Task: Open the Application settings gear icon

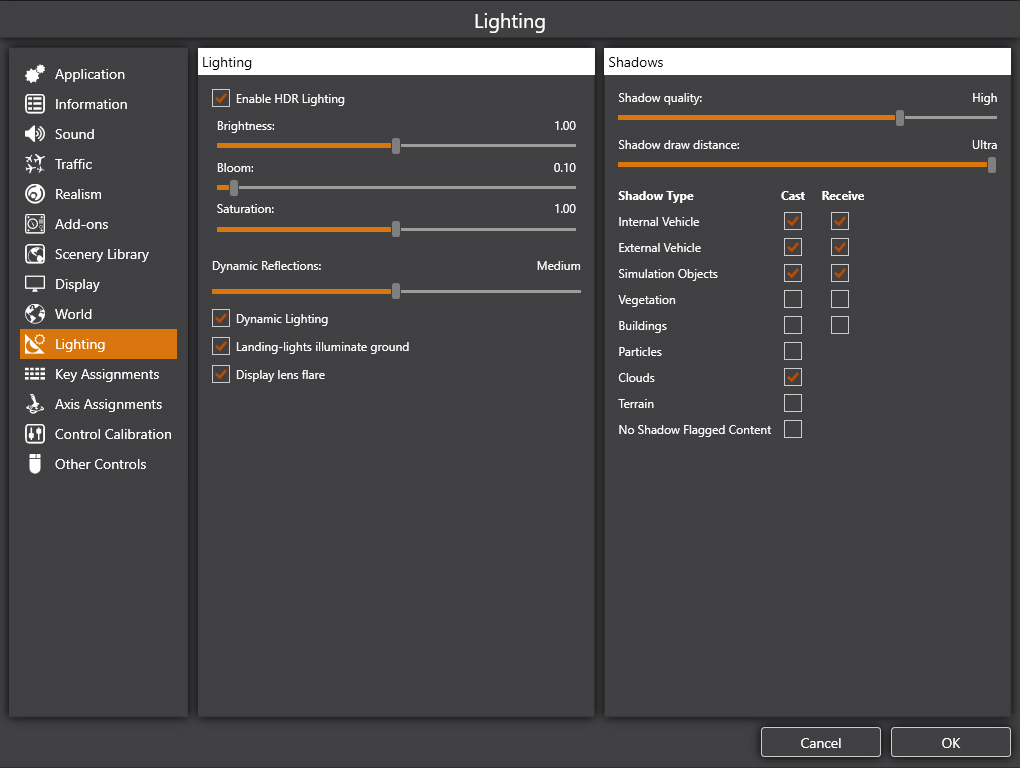Action: coord(35,74)
